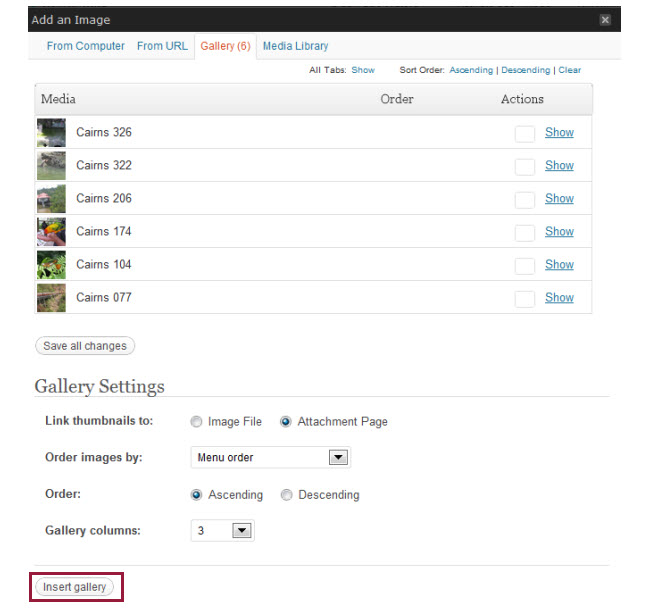Viewport: 650px width, 610px height.
Task: Open the Media Library tab
Action: pyautogui.click(x=295, y=46)
